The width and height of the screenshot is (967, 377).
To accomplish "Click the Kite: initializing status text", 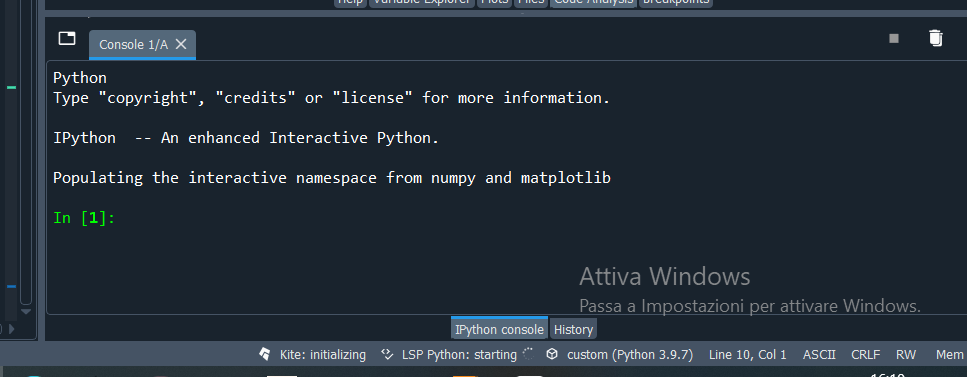I will pos(323,355).
